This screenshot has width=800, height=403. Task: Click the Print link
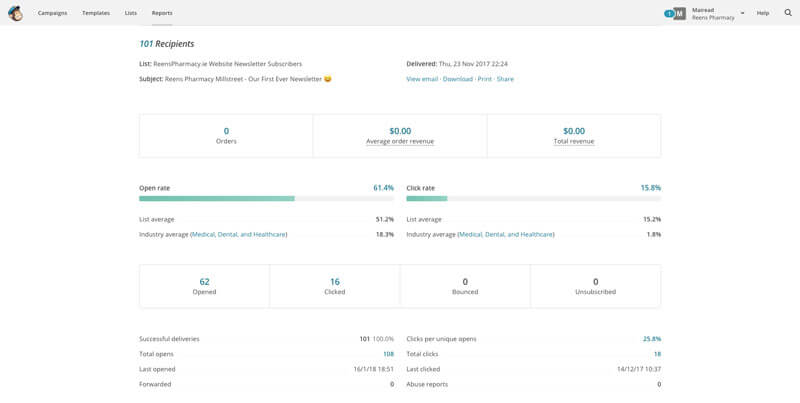coord(485,79)
